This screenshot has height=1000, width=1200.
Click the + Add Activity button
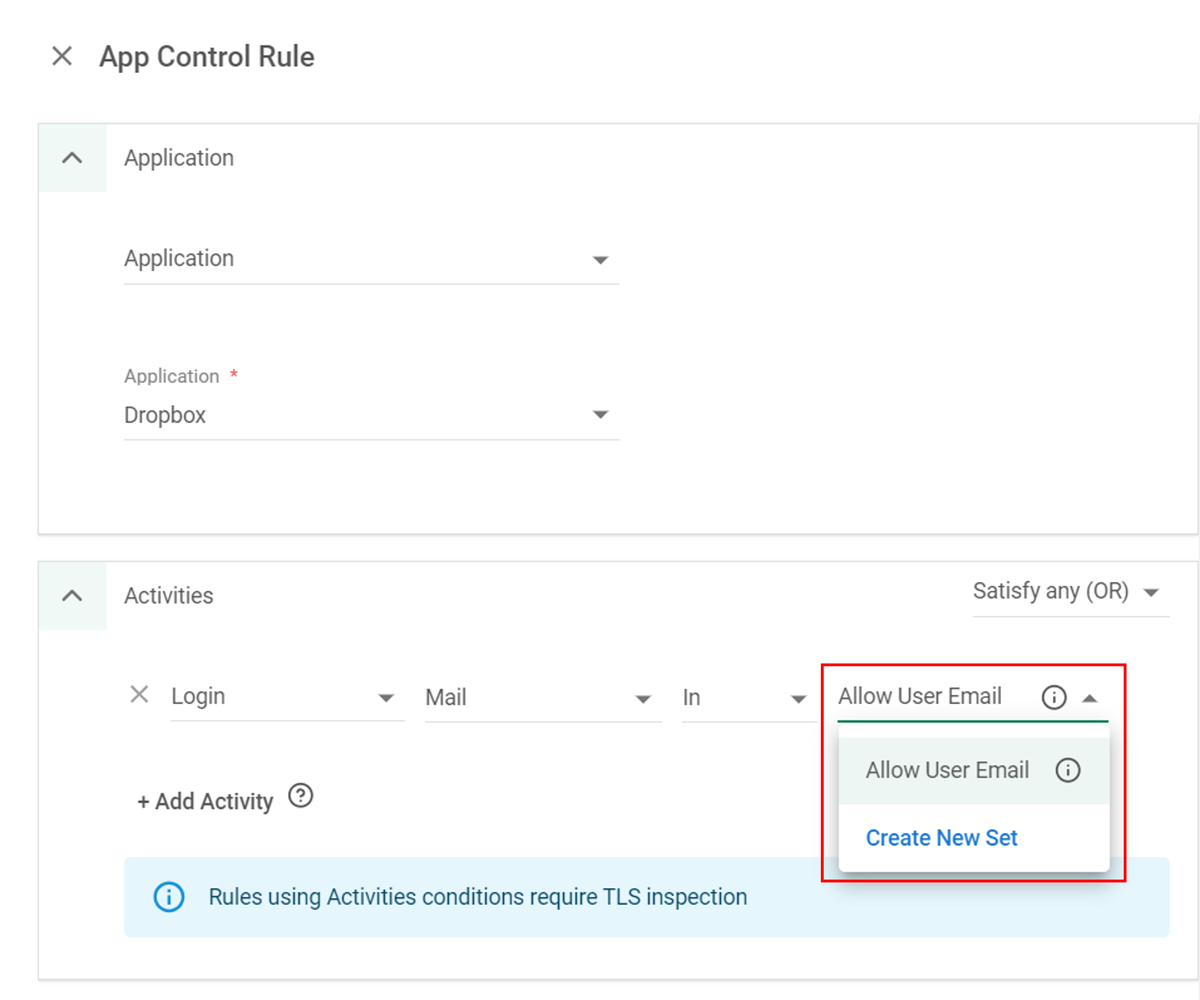click(205, 801)
